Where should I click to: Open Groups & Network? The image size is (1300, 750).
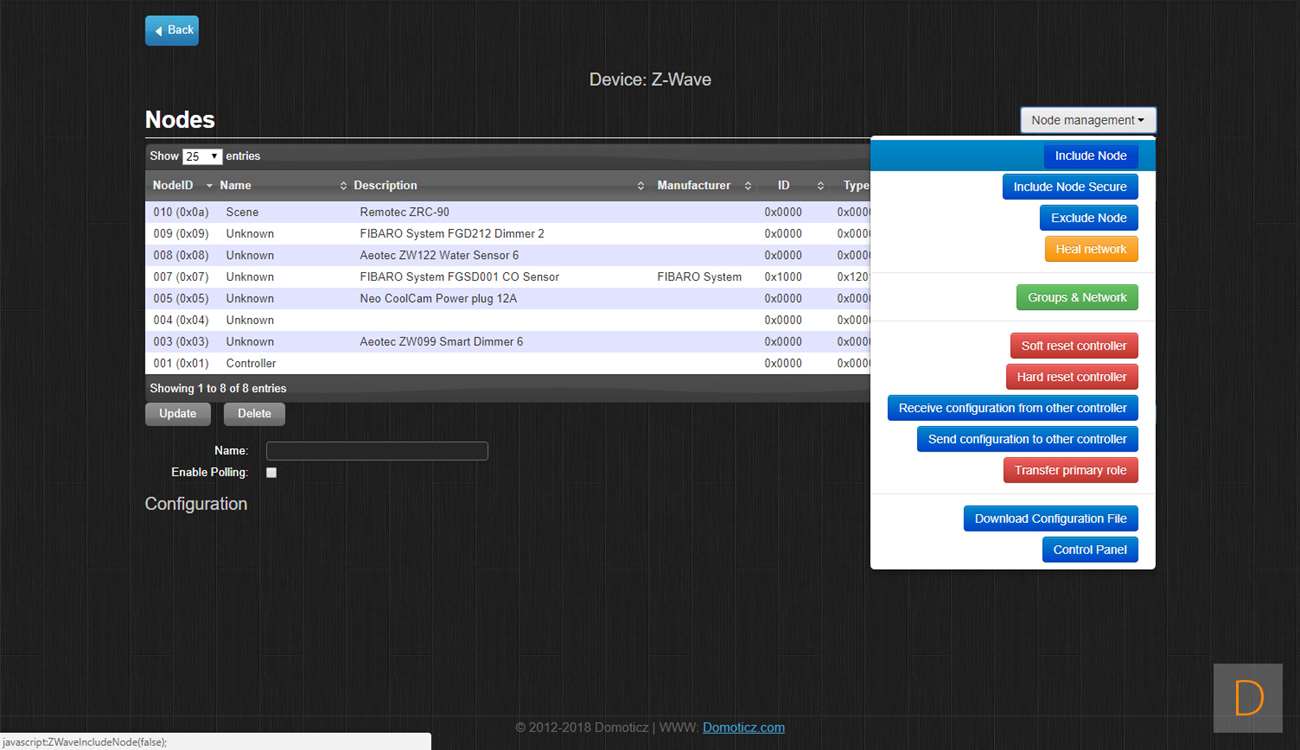coord(1076,297)
